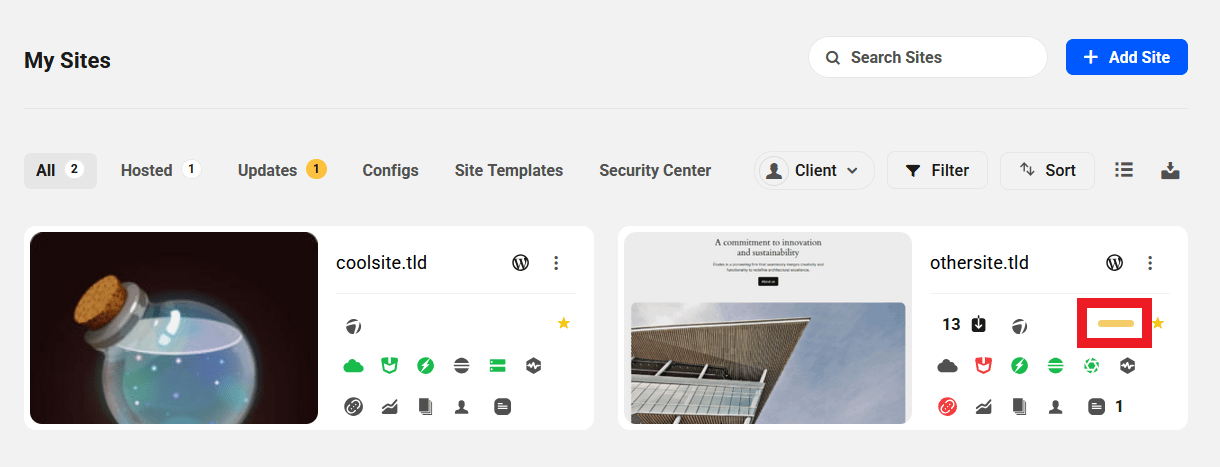The image size is (1220, 467).
Task: Switch to the Updates tab
Action: (x=281, y=170)
